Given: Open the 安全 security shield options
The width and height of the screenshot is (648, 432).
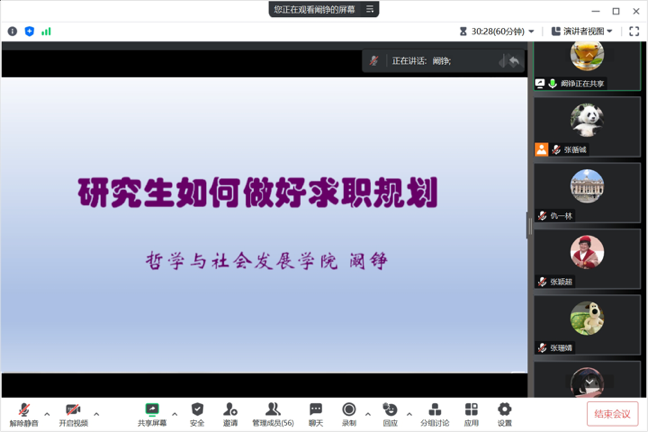Looking at the screenshot, I should (x=197, y=414).
